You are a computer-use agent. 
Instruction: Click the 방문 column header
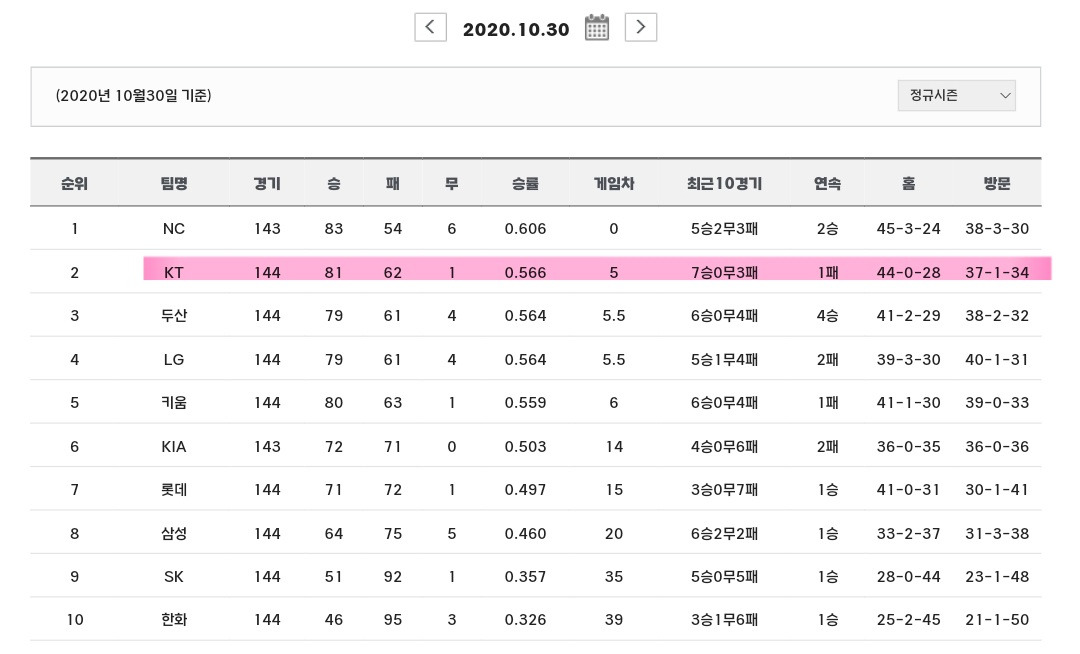pyautogui.click(x=997, y=183)
